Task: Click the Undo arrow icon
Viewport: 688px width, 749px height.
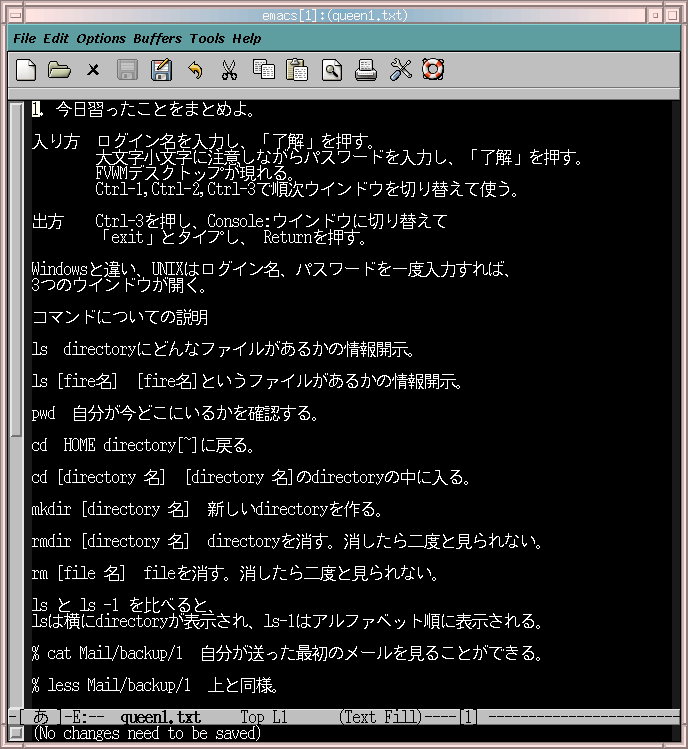Action: (x=195, y=70)
